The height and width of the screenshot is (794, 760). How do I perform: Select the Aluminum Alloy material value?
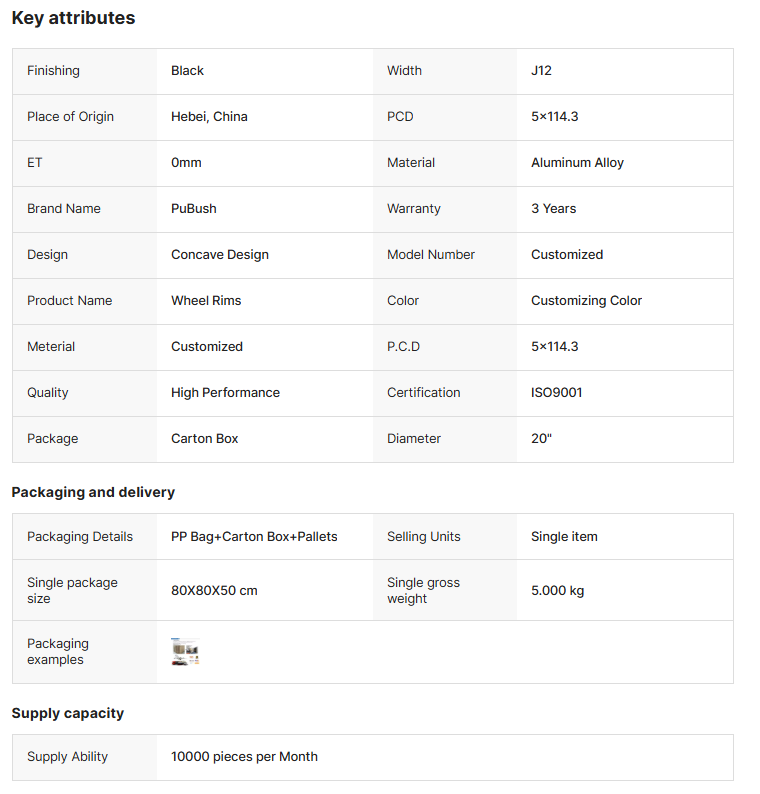(577, 162)
